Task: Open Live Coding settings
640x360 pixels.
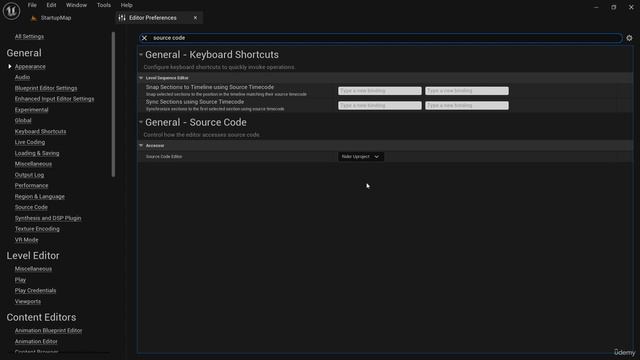Action: (x=30, y=142)
